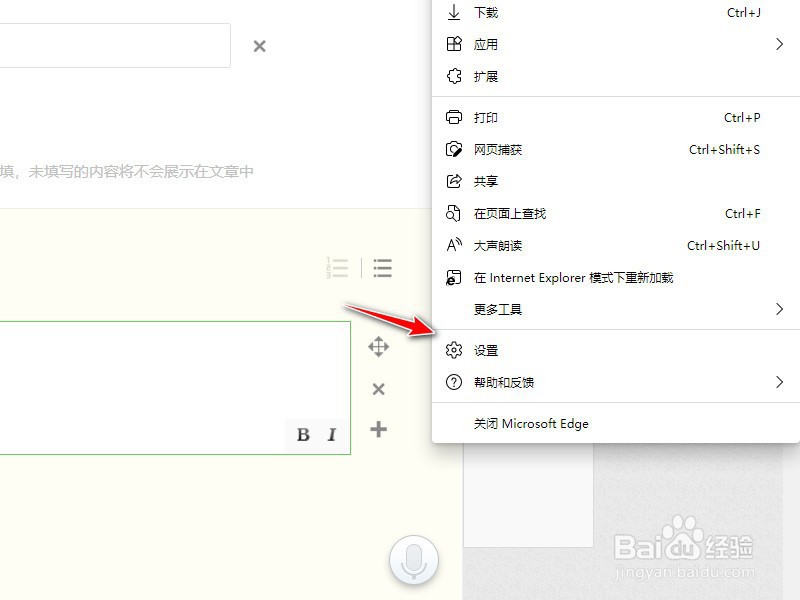800x600 pixels.
Task: Click the Ctrl+Shift+S shortcut label
Action: point(724,149)
